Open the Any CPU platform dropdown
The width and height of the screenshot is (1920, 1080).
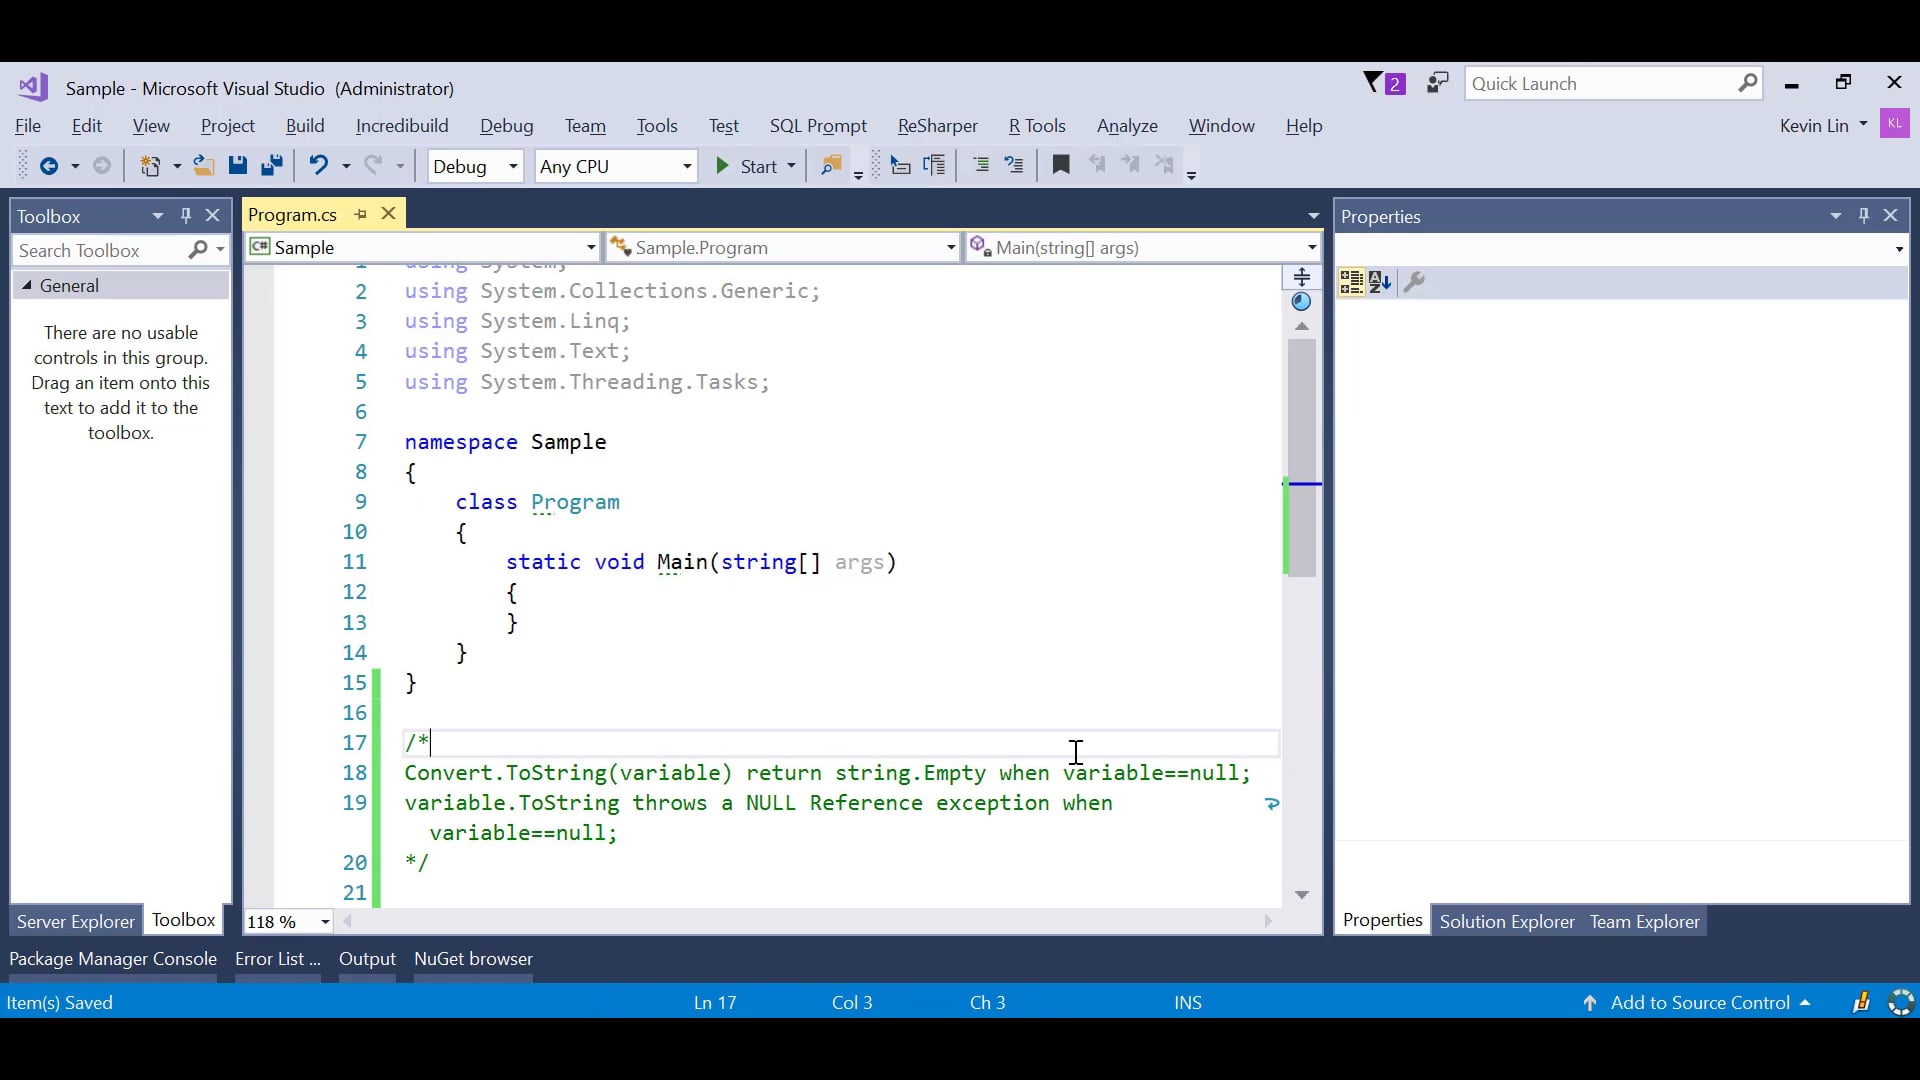coord(687,166)
